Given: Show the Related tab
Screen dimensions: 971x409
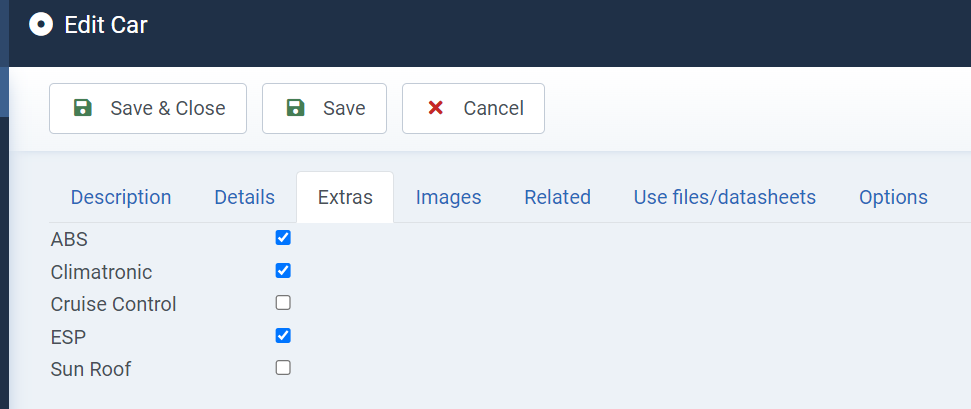Looking at the screenshot, I should click(x=557, y=197).
